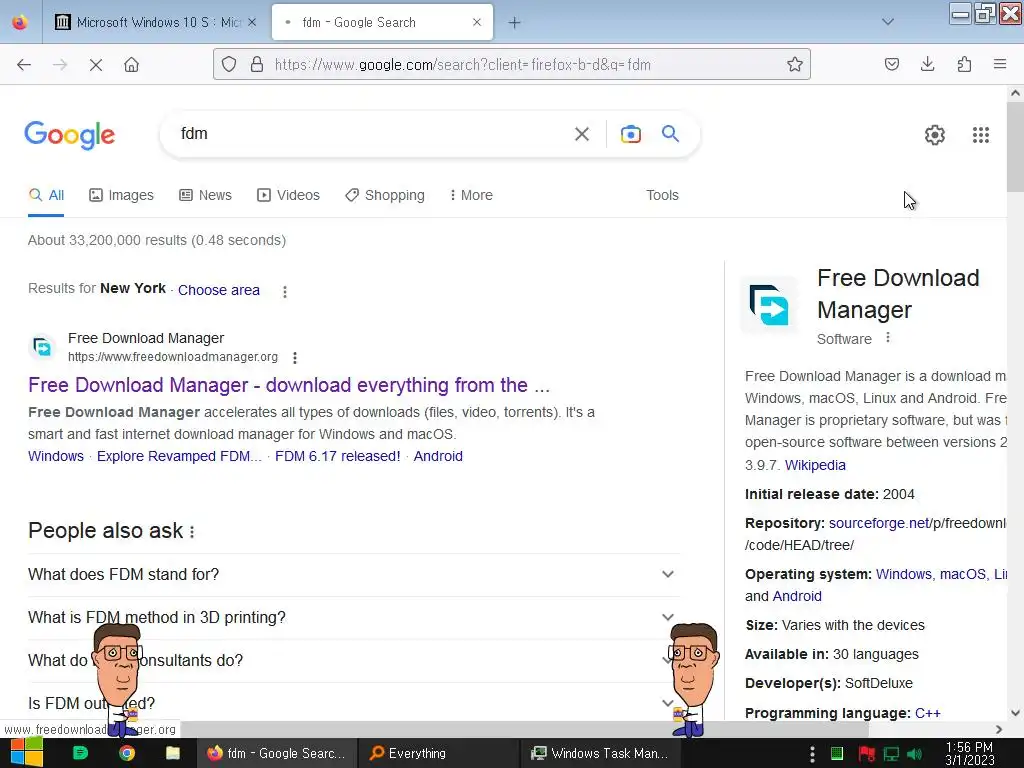Switch to the Images tab

(121, 195)
